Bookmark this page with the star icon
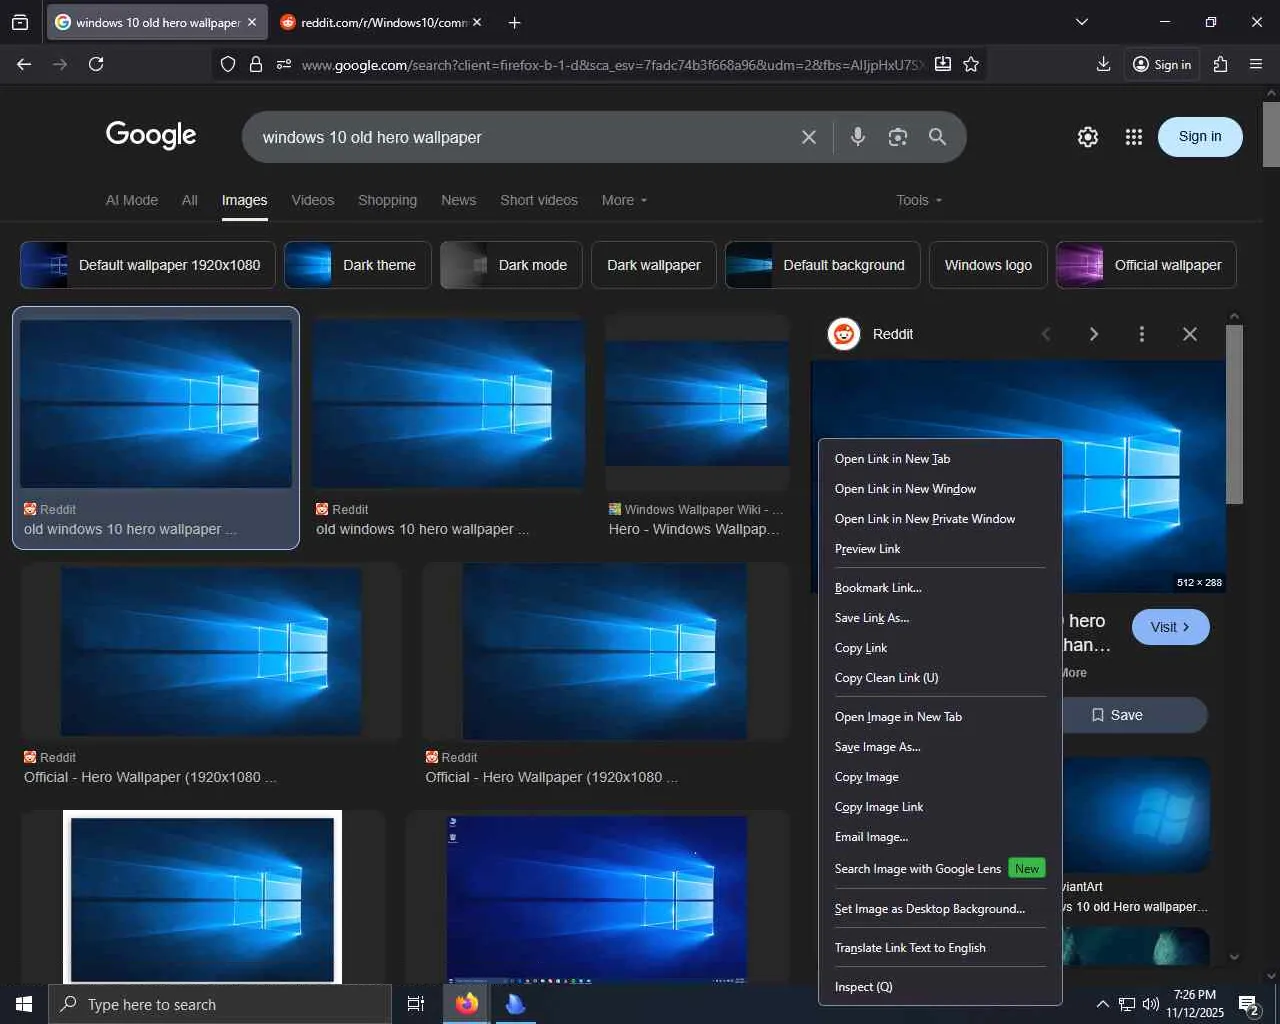 (971, 64)
